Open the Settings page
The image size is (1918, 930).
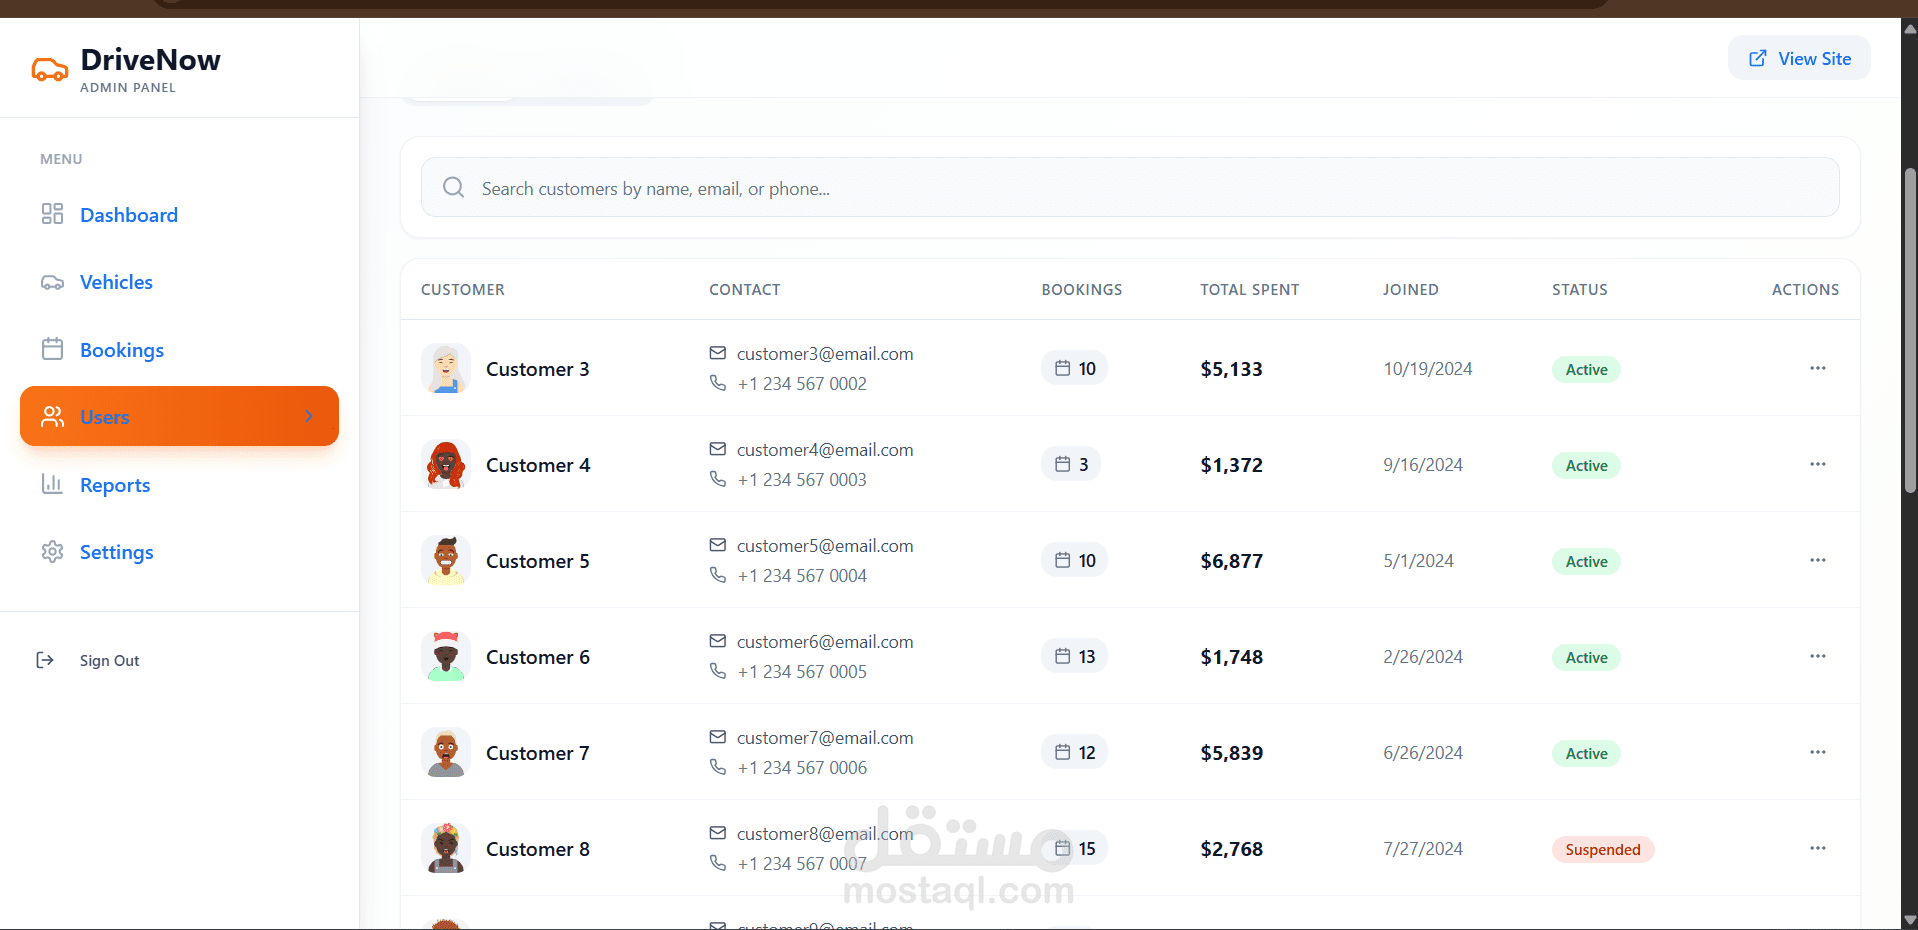(x=117, y=552)
